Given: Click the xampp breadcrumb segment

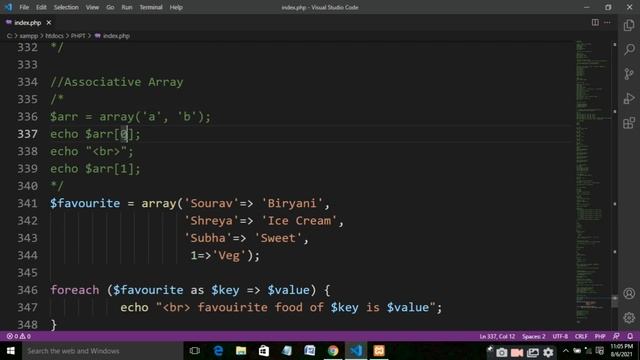Looking at the screenshot, I should [x=29, y=36].
